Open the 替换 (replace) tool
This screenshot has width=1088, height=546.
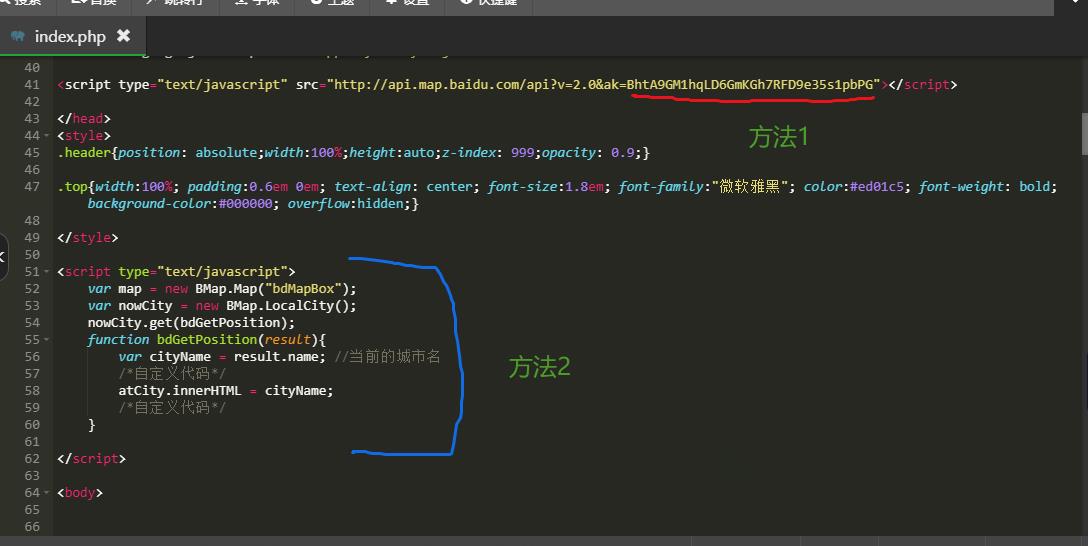pyautogui.click(x=96, y=3)
